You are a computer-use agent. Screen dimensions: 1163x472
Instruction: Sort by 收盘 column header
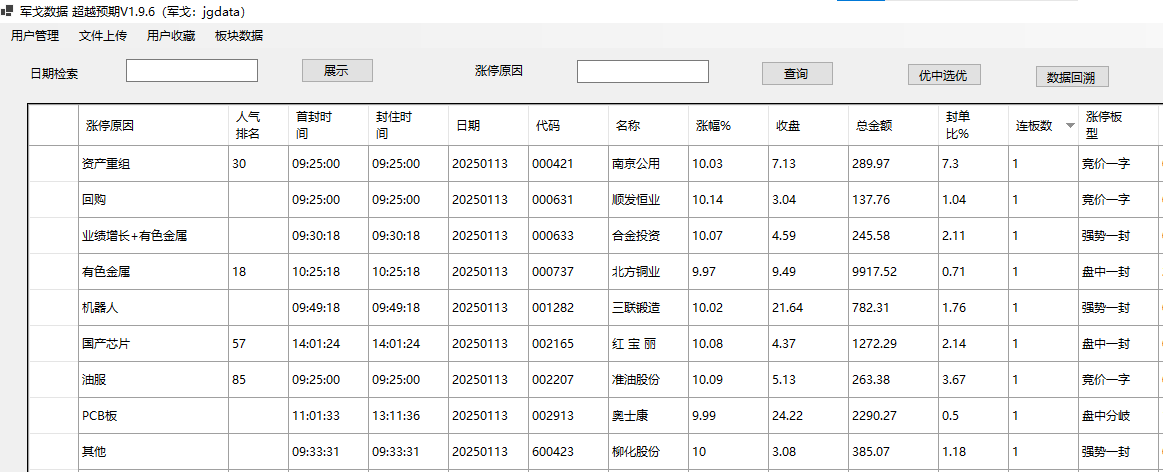pos(809,125)
